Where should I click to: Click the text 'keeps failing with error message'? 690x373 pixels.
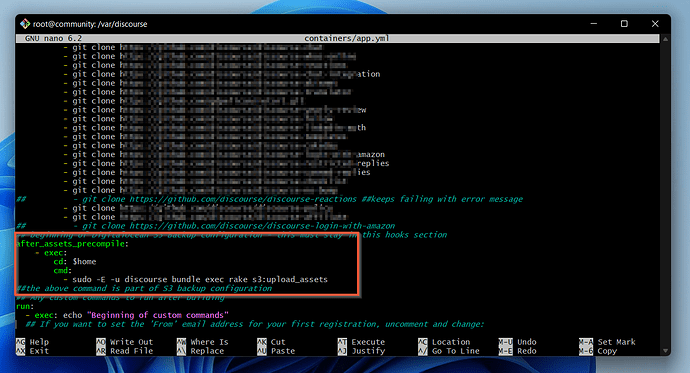click(447, 199)
